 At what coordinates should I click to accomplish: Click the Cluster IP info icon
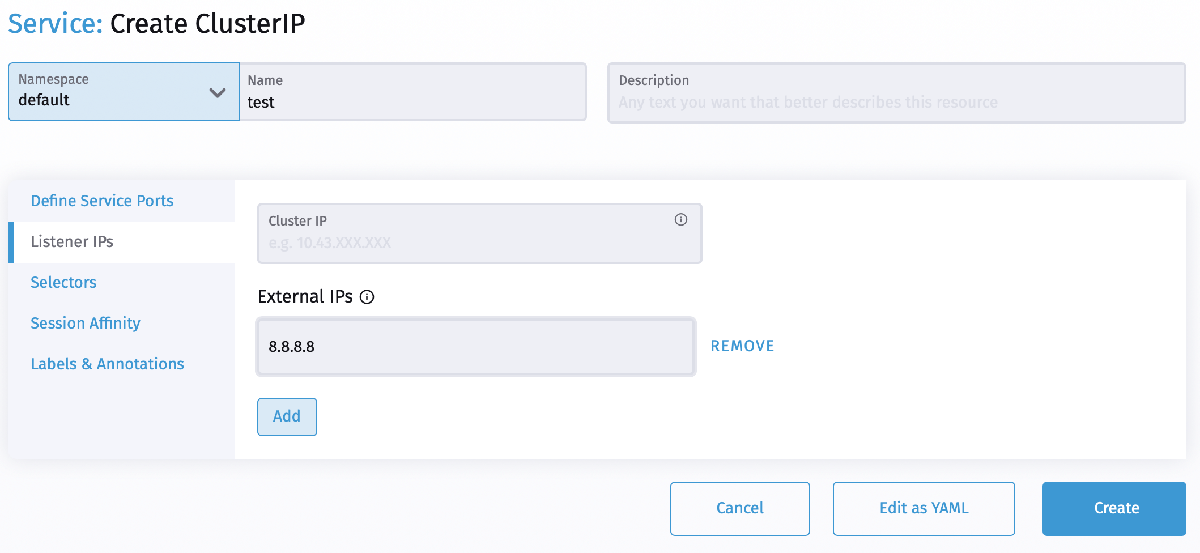point(681,220)
